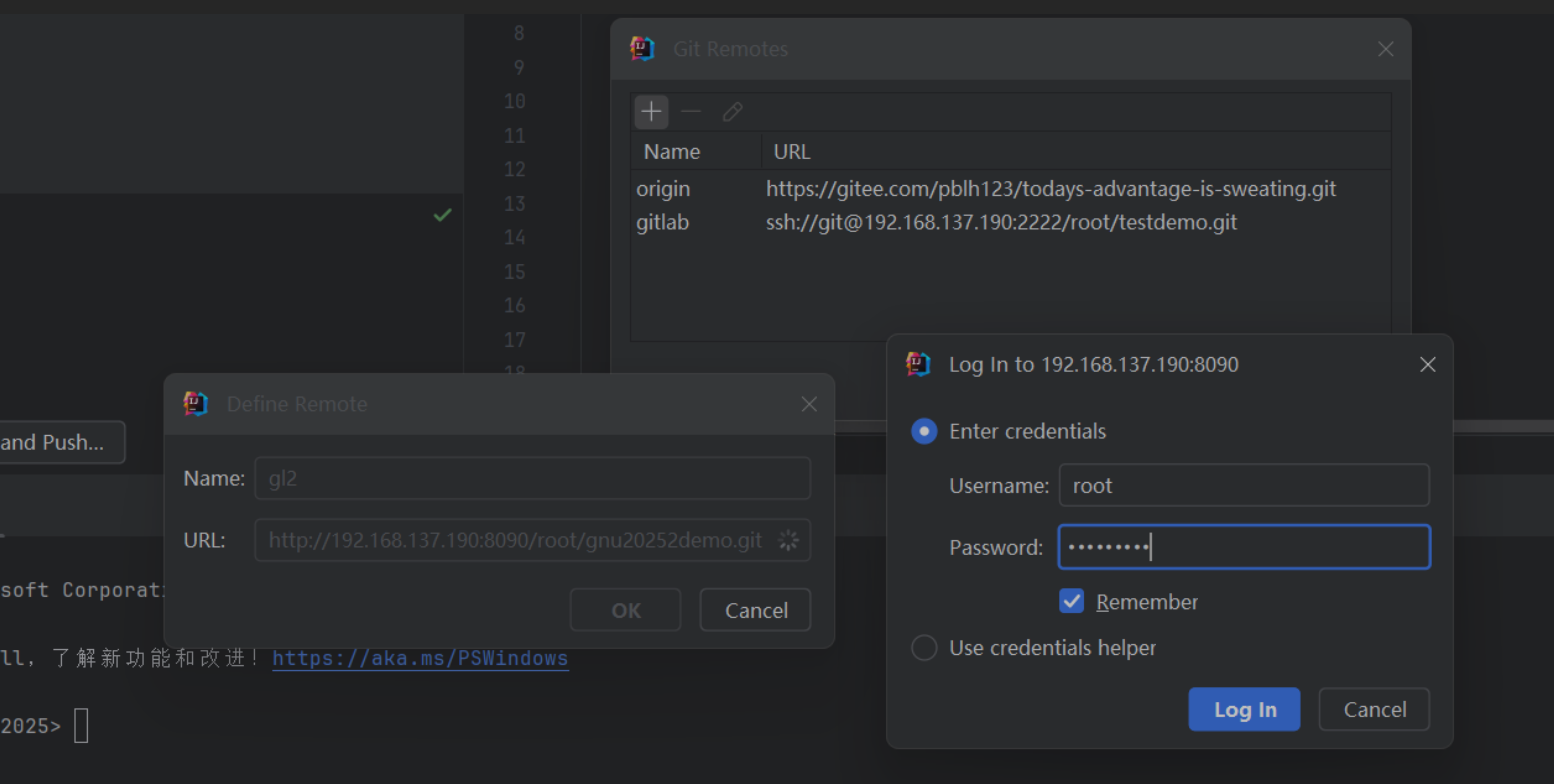Image resolution: width=1554 pixels, height=784 pixels.
Task: Open the aka.ms/PSWindows link in terminal
Action: pos(420,658)
